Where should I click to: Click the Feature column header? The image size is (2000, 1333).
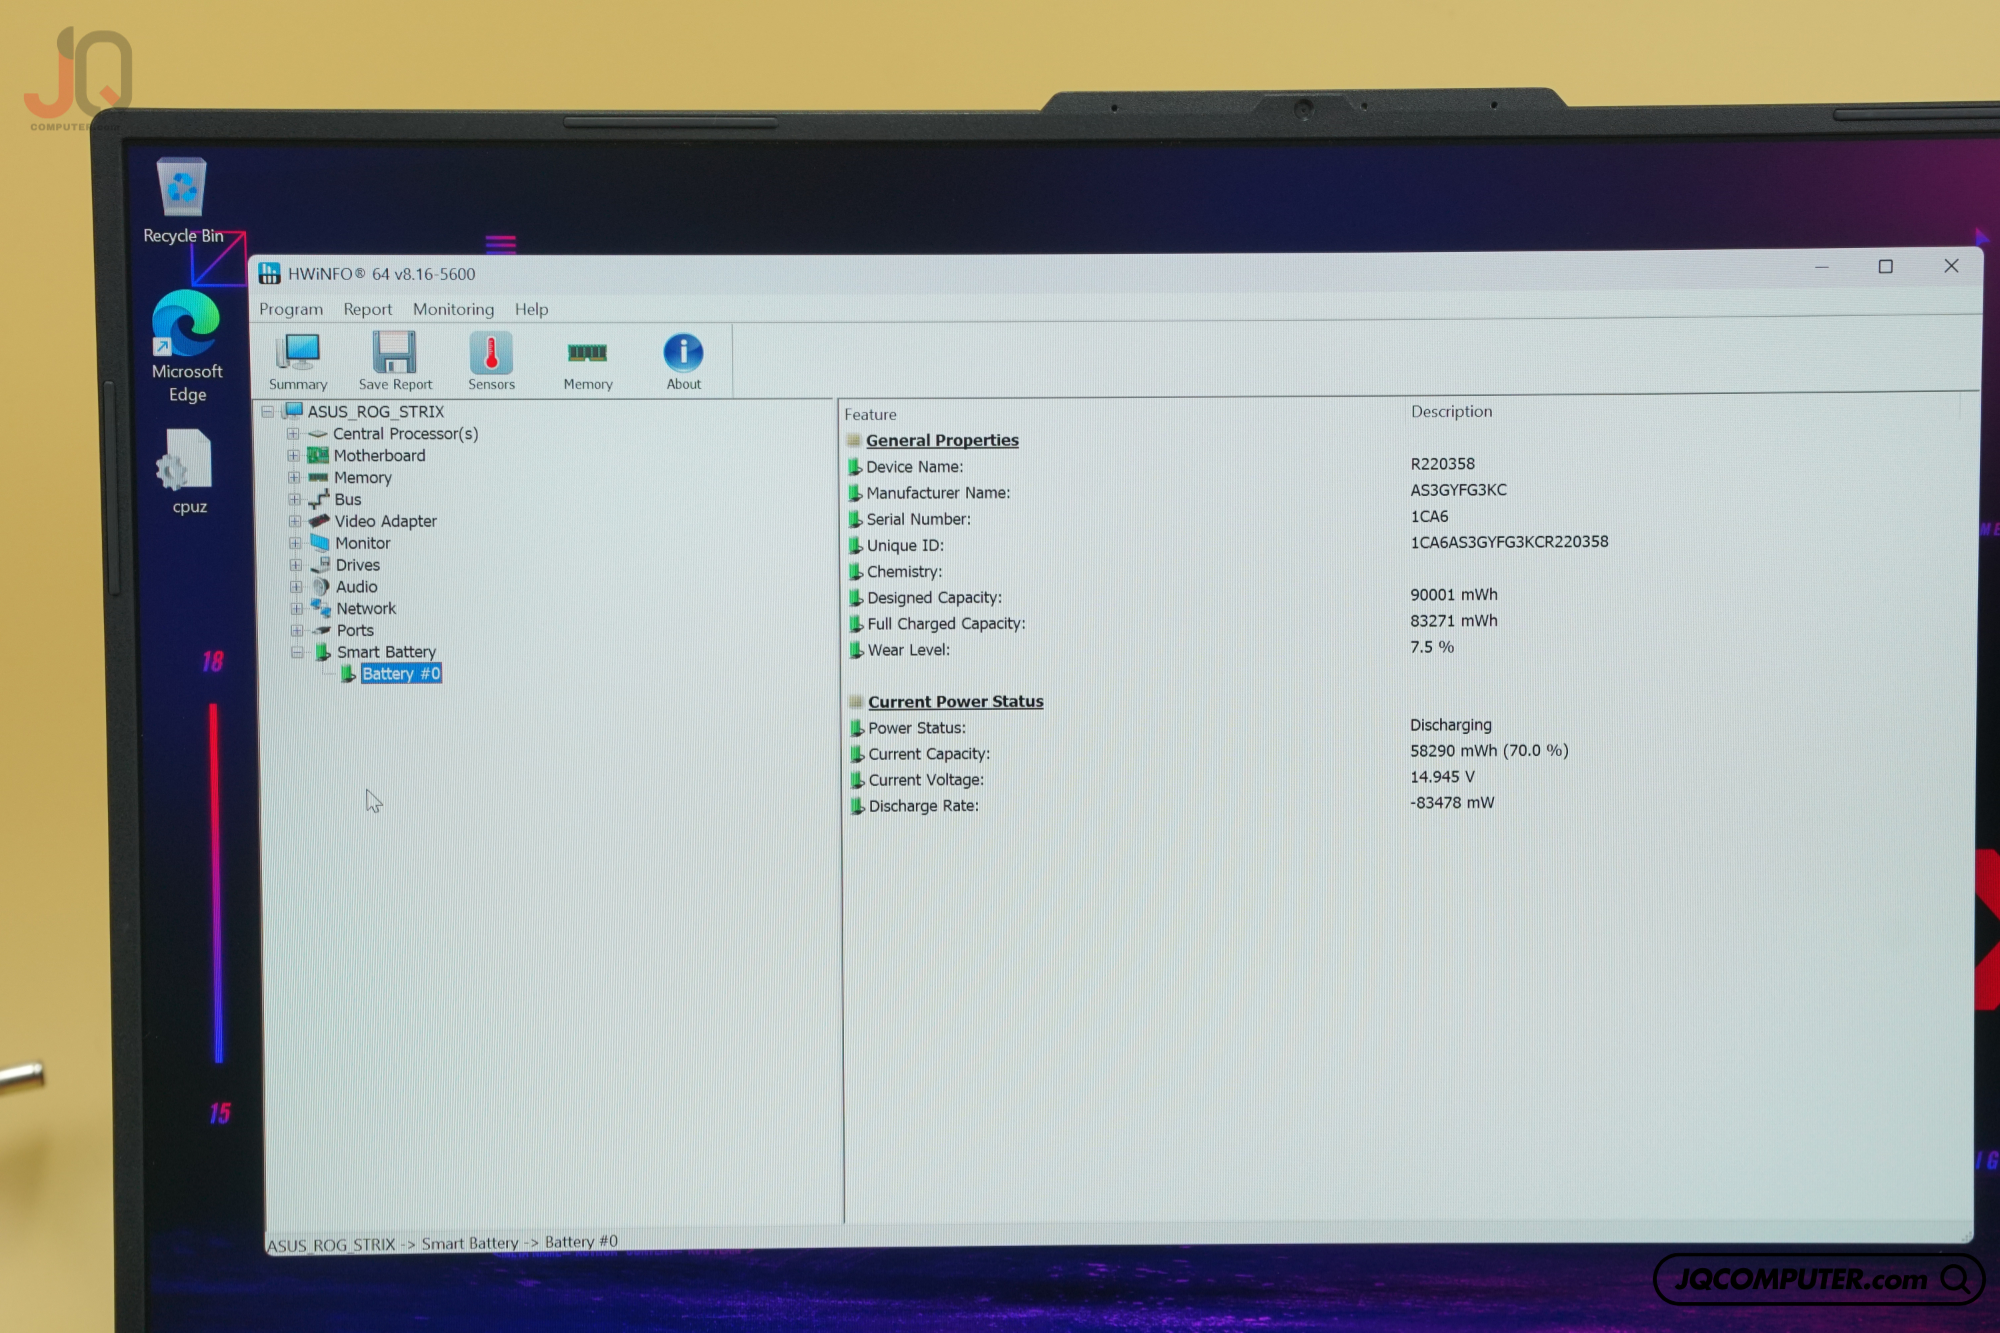point(870,414)
